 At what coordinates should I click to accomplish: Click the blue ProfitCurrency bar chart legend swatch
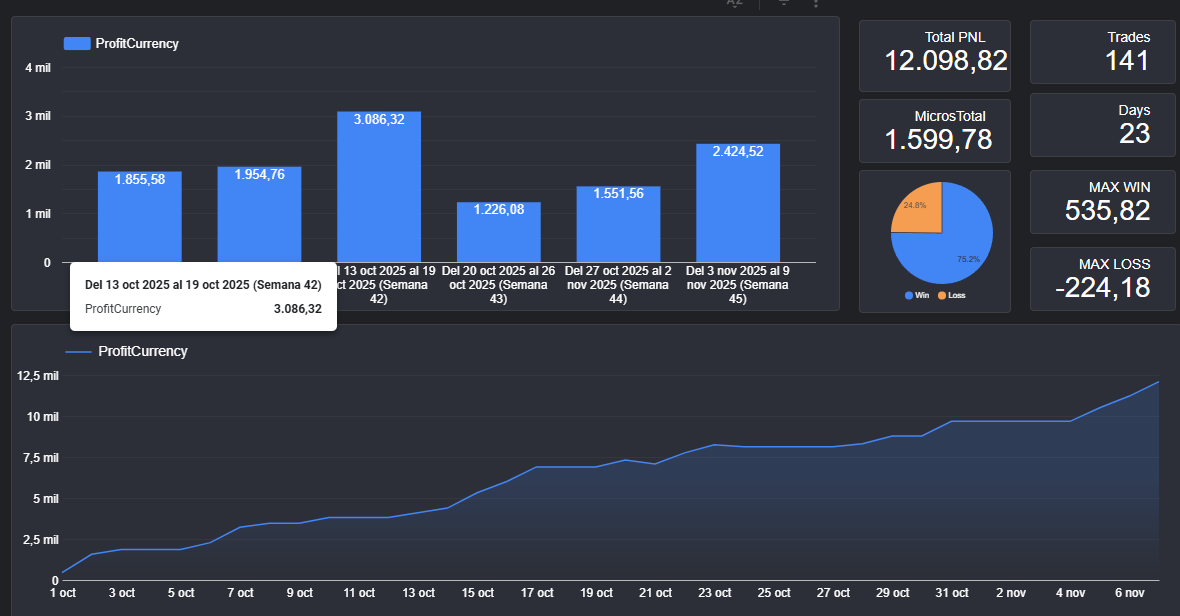(x=77, y=44)
